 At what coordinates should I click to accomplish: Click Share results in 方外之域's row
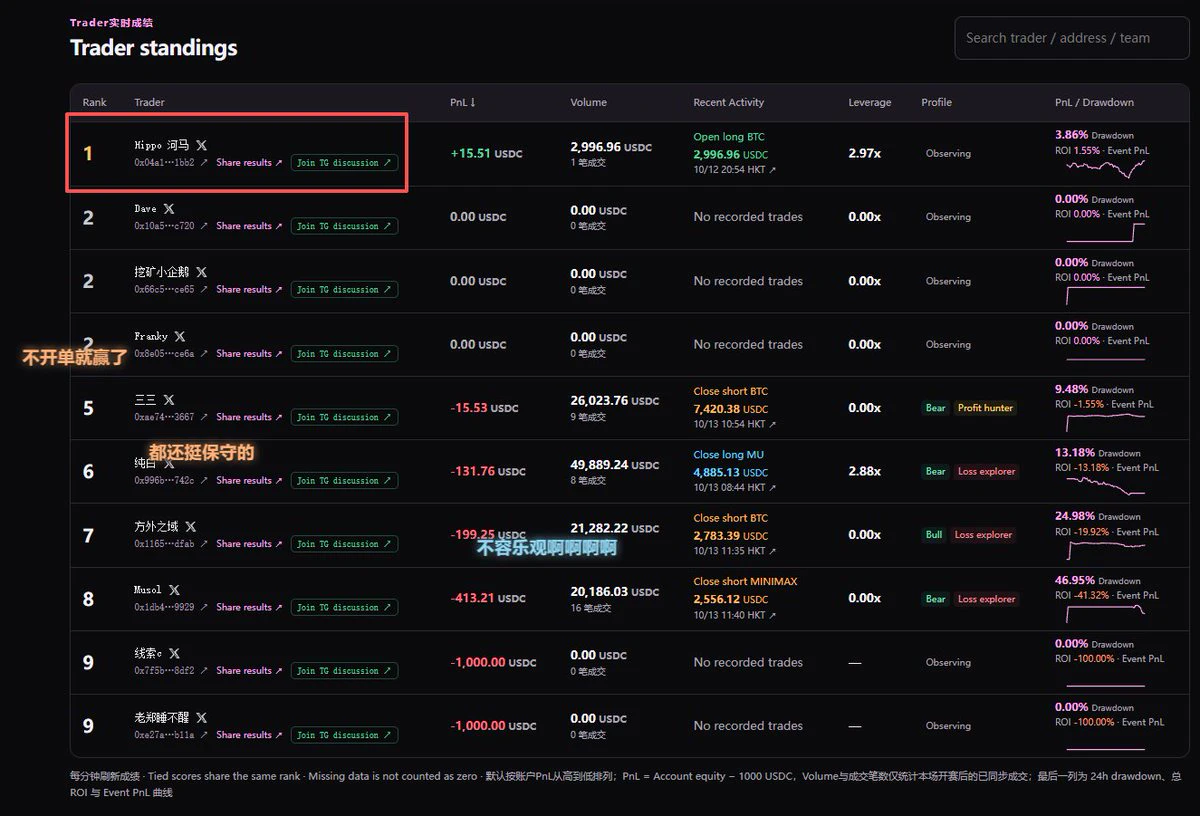coord(249,544)
